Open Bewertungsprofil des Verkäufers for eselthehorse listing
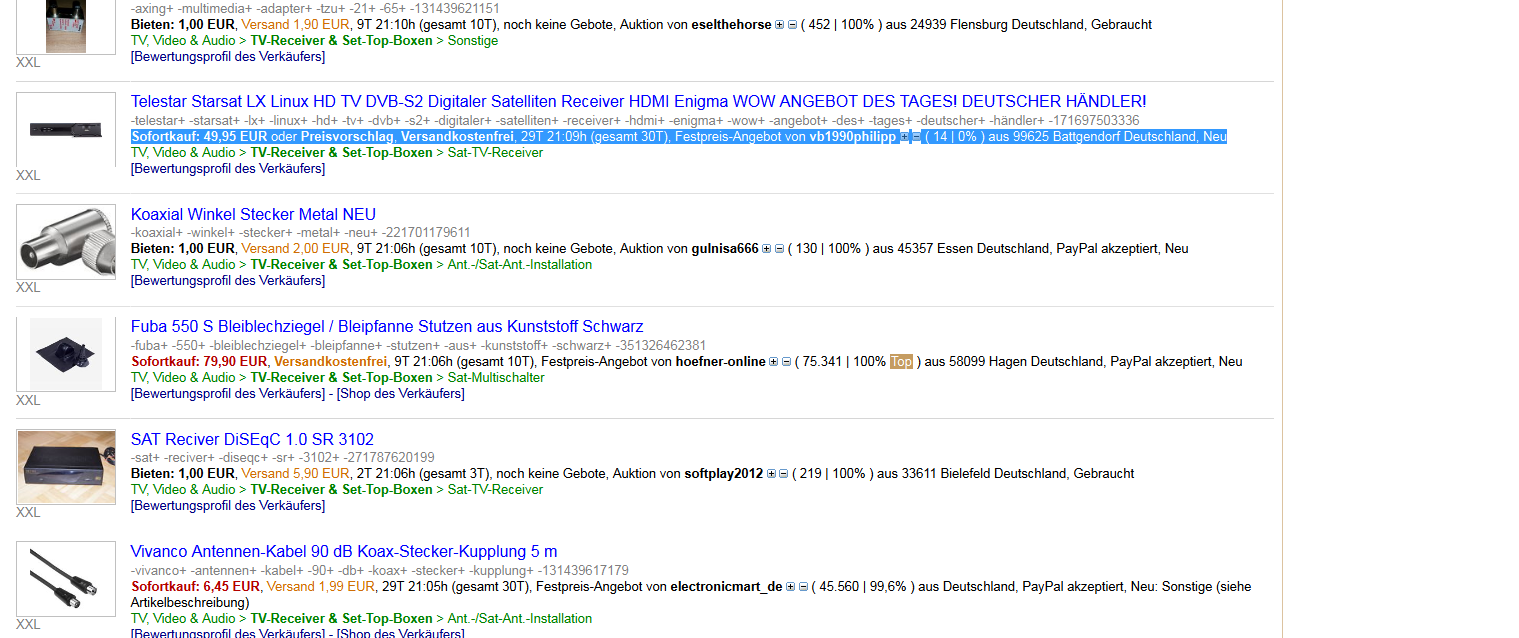Viewport: 1519px width, 638px height. coord(228,57)
